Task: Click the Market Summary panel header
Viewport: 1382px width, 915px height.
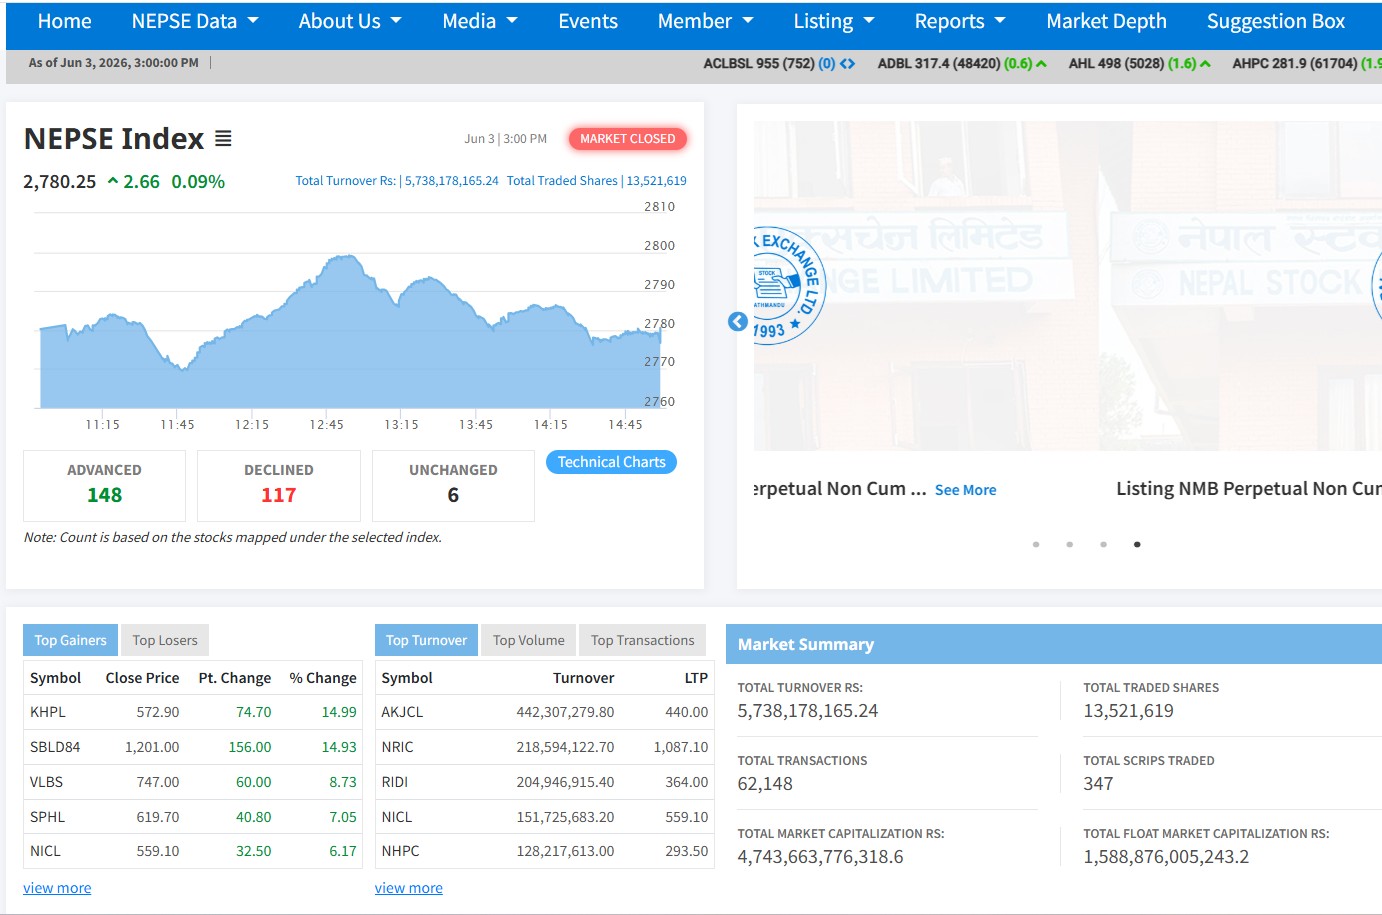Action: [1054, 644]
